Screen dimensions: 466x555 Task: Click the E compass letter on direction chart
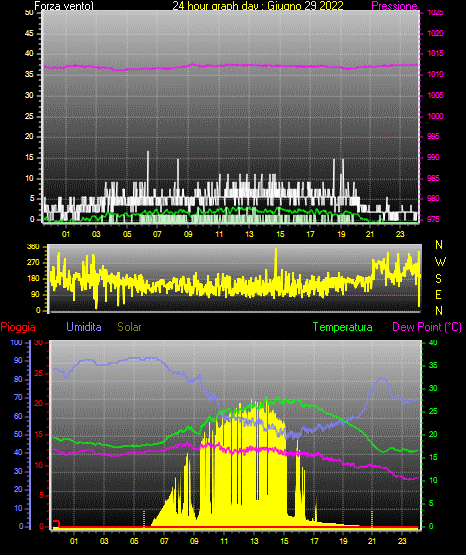(438, 294)
